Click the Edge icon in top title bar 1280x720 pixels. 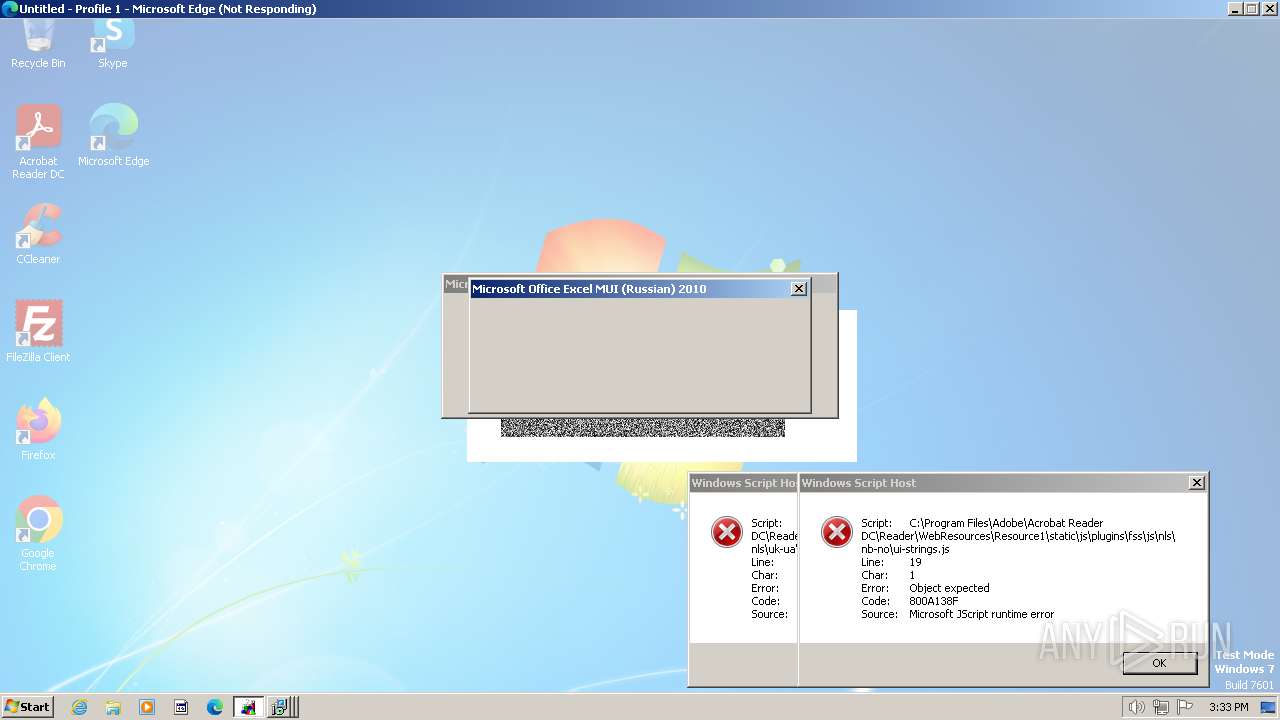point(9,9)
